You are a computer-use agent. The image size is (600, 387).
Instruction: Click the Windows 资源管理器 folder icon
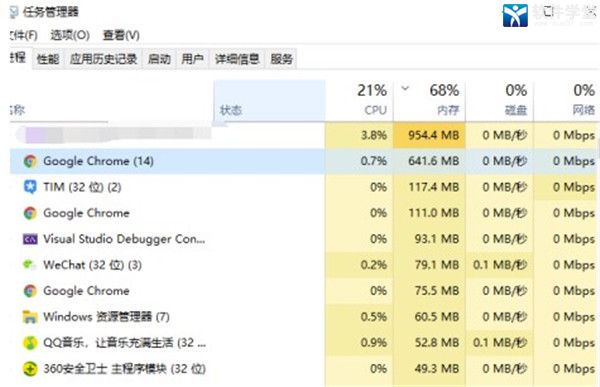click(30, 317)
